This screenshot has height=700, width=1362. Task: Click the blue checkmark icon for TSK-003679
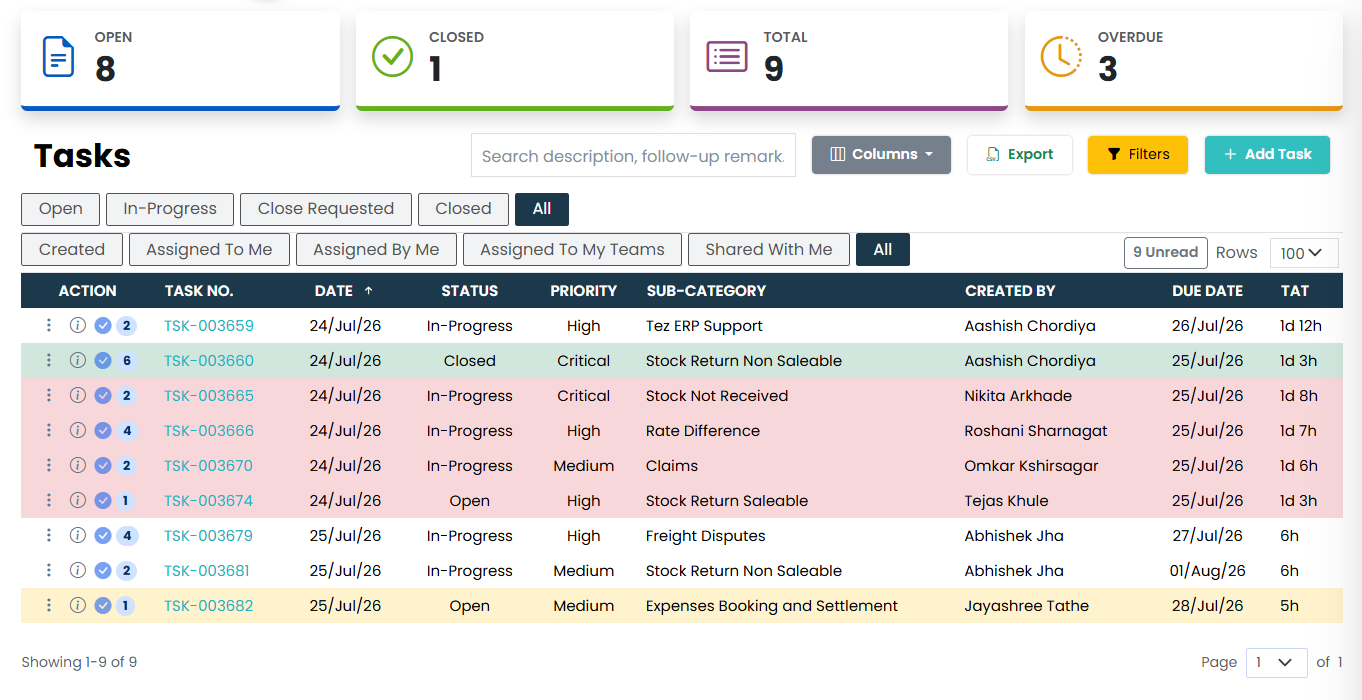(103, 536)
